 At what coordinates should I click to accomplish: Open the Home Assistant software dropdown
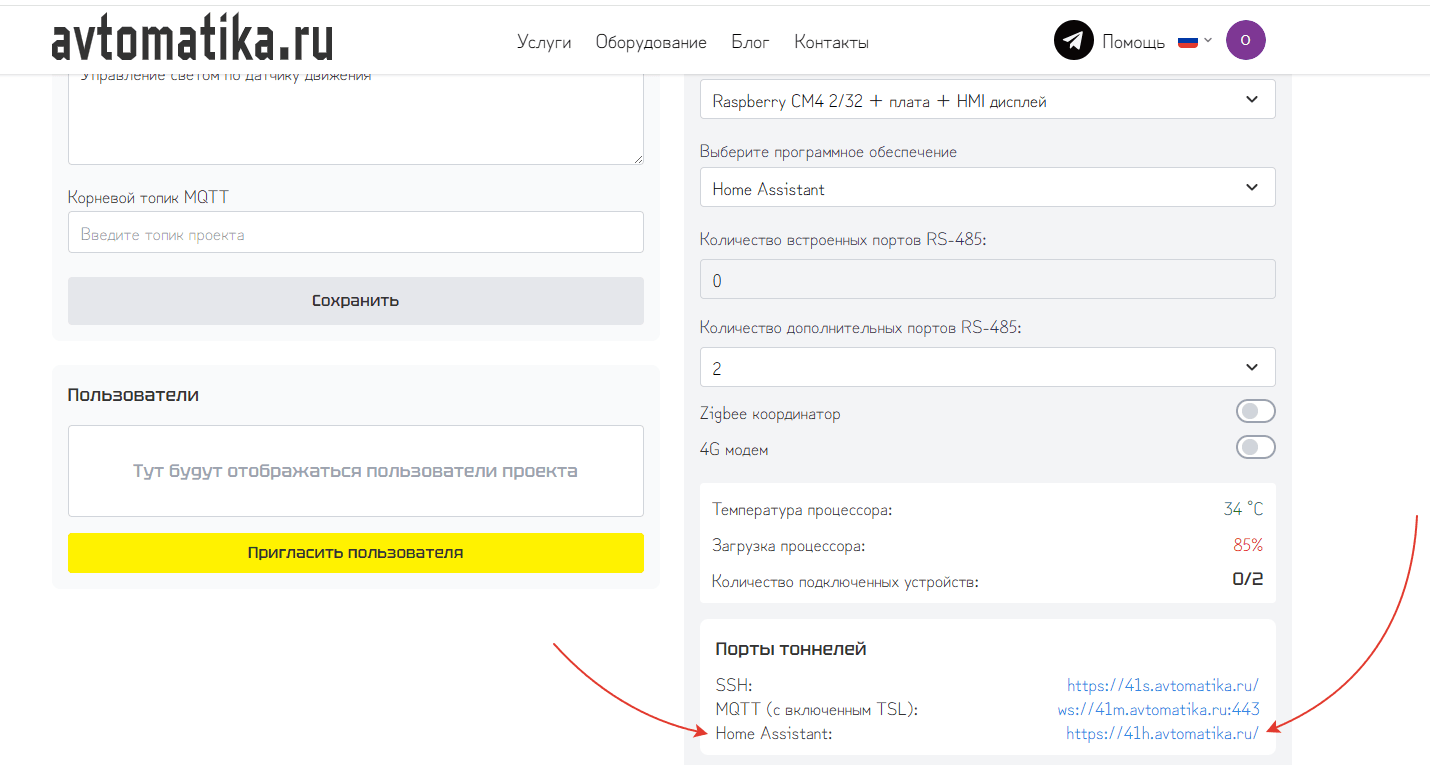pos(987,188)
